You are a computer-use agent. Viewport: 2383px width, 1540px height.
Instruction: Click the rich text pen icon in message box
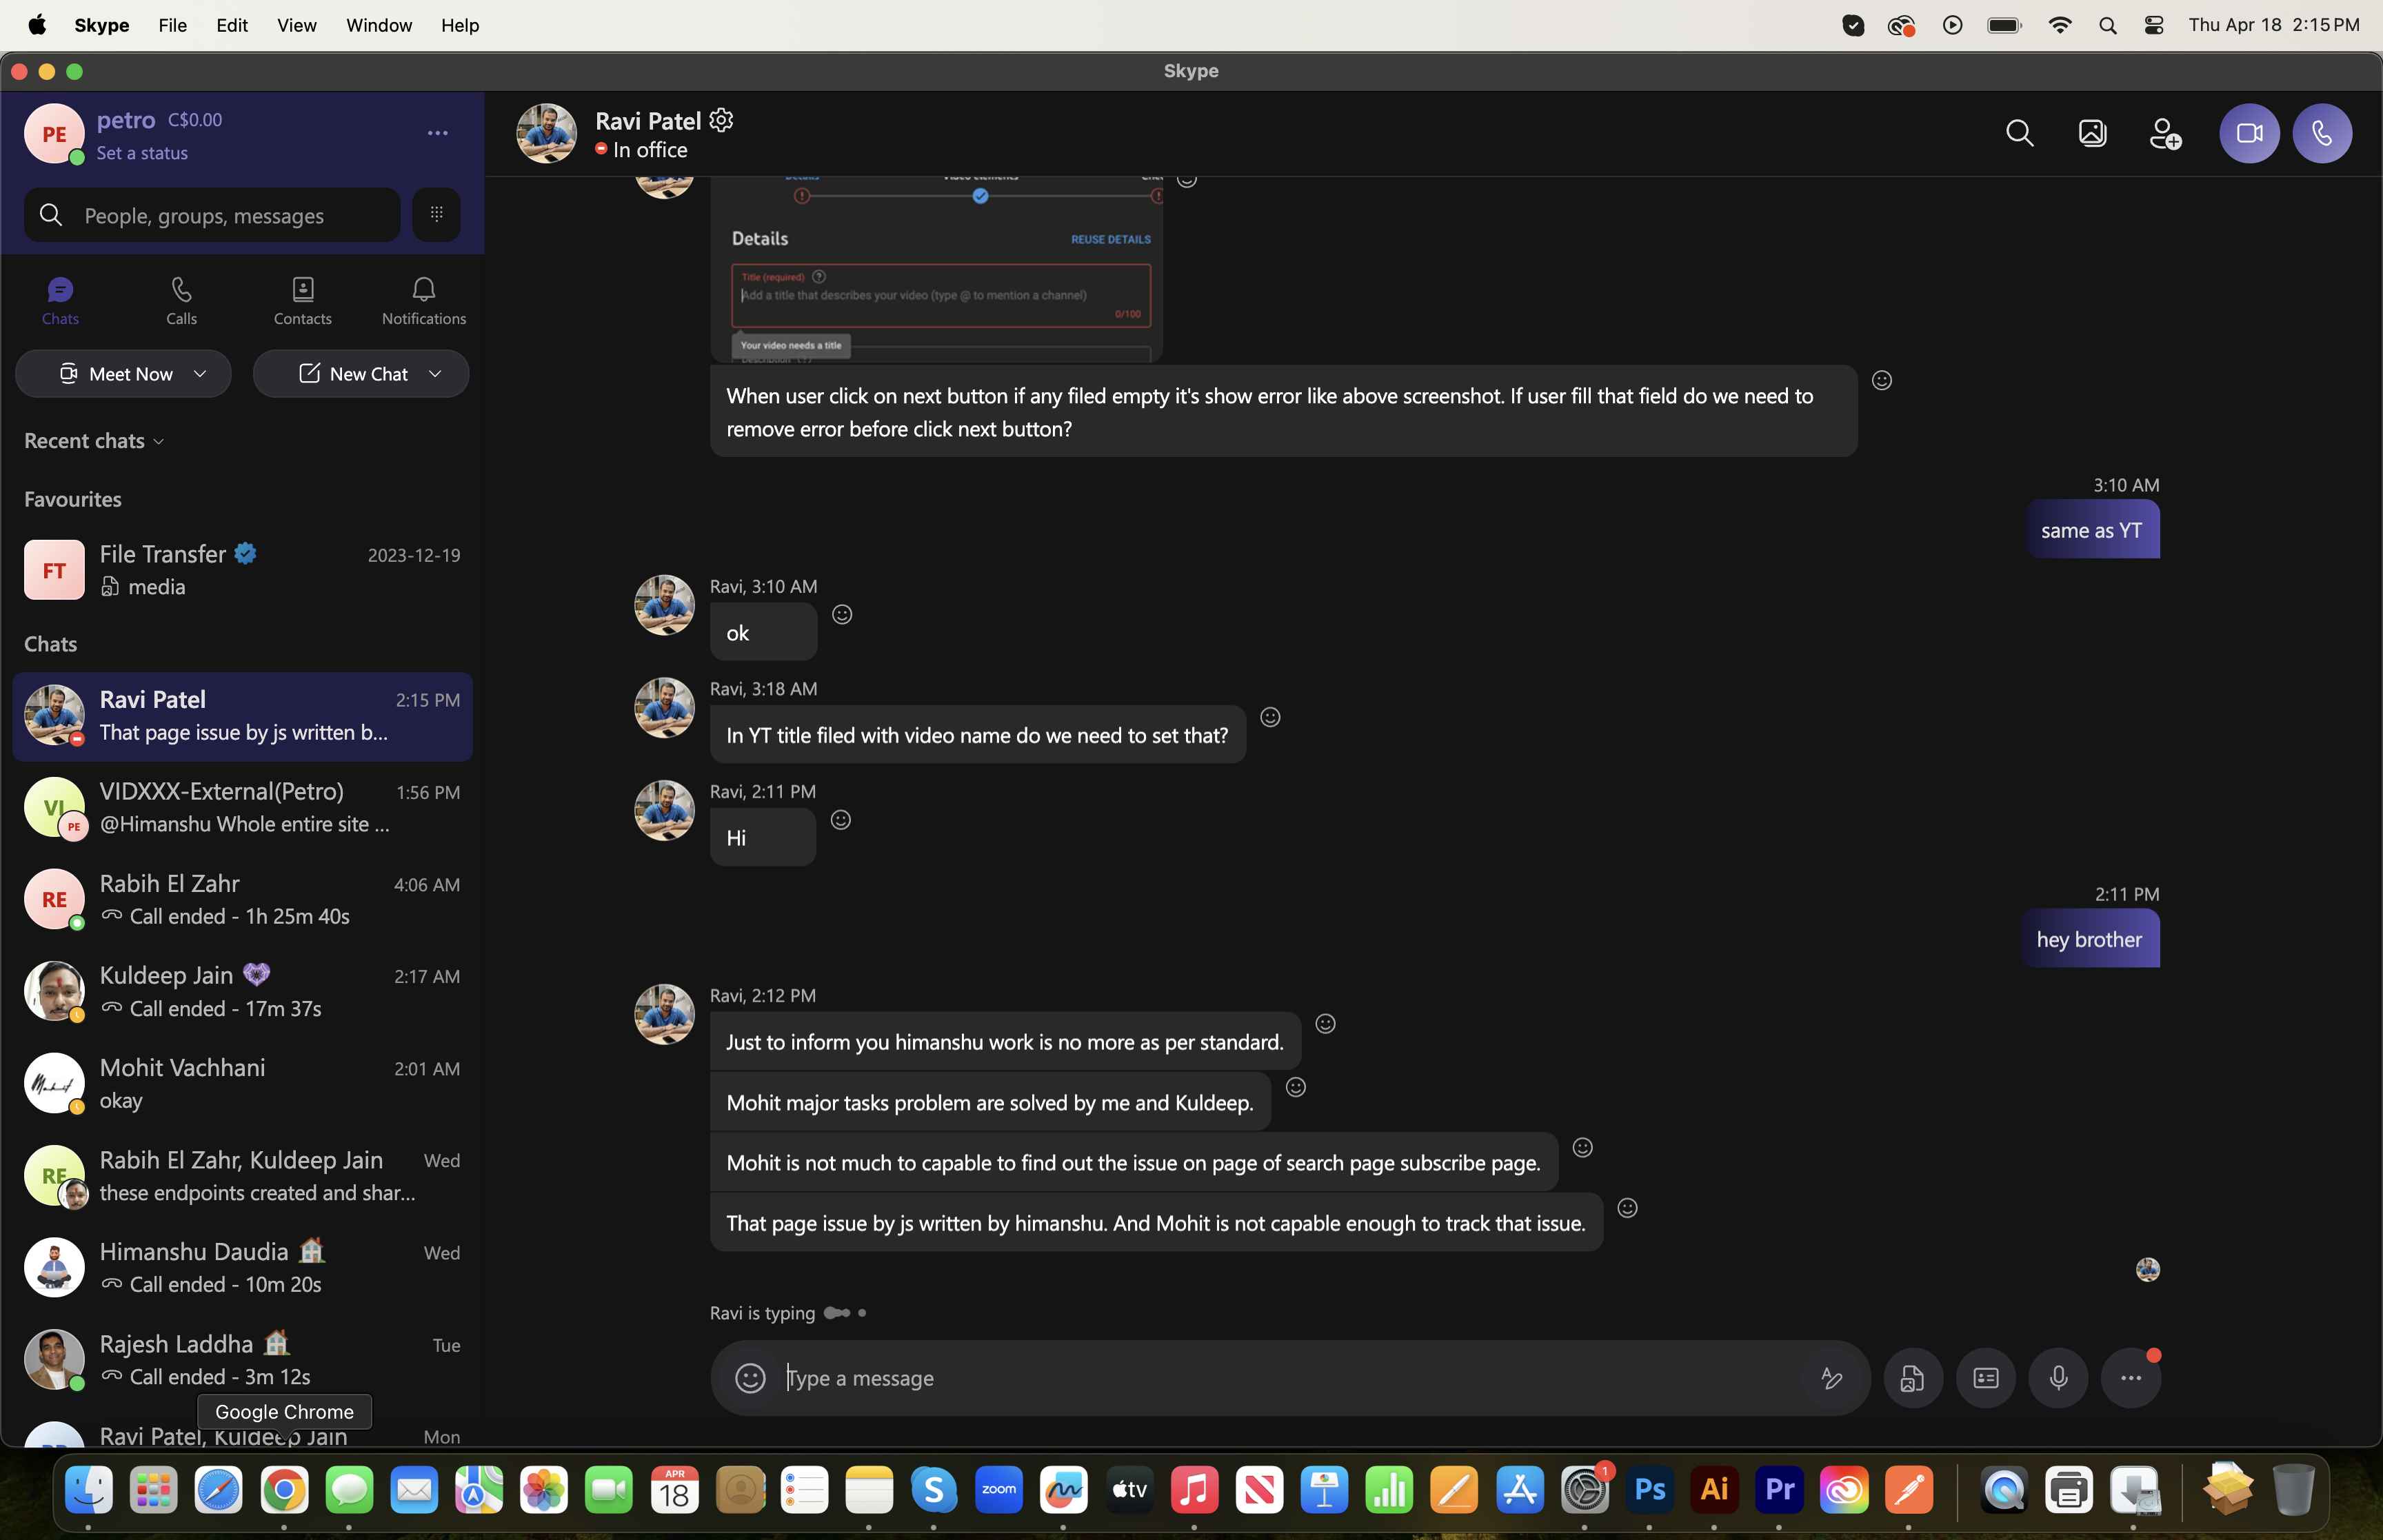click(x=1831, y=1378)
